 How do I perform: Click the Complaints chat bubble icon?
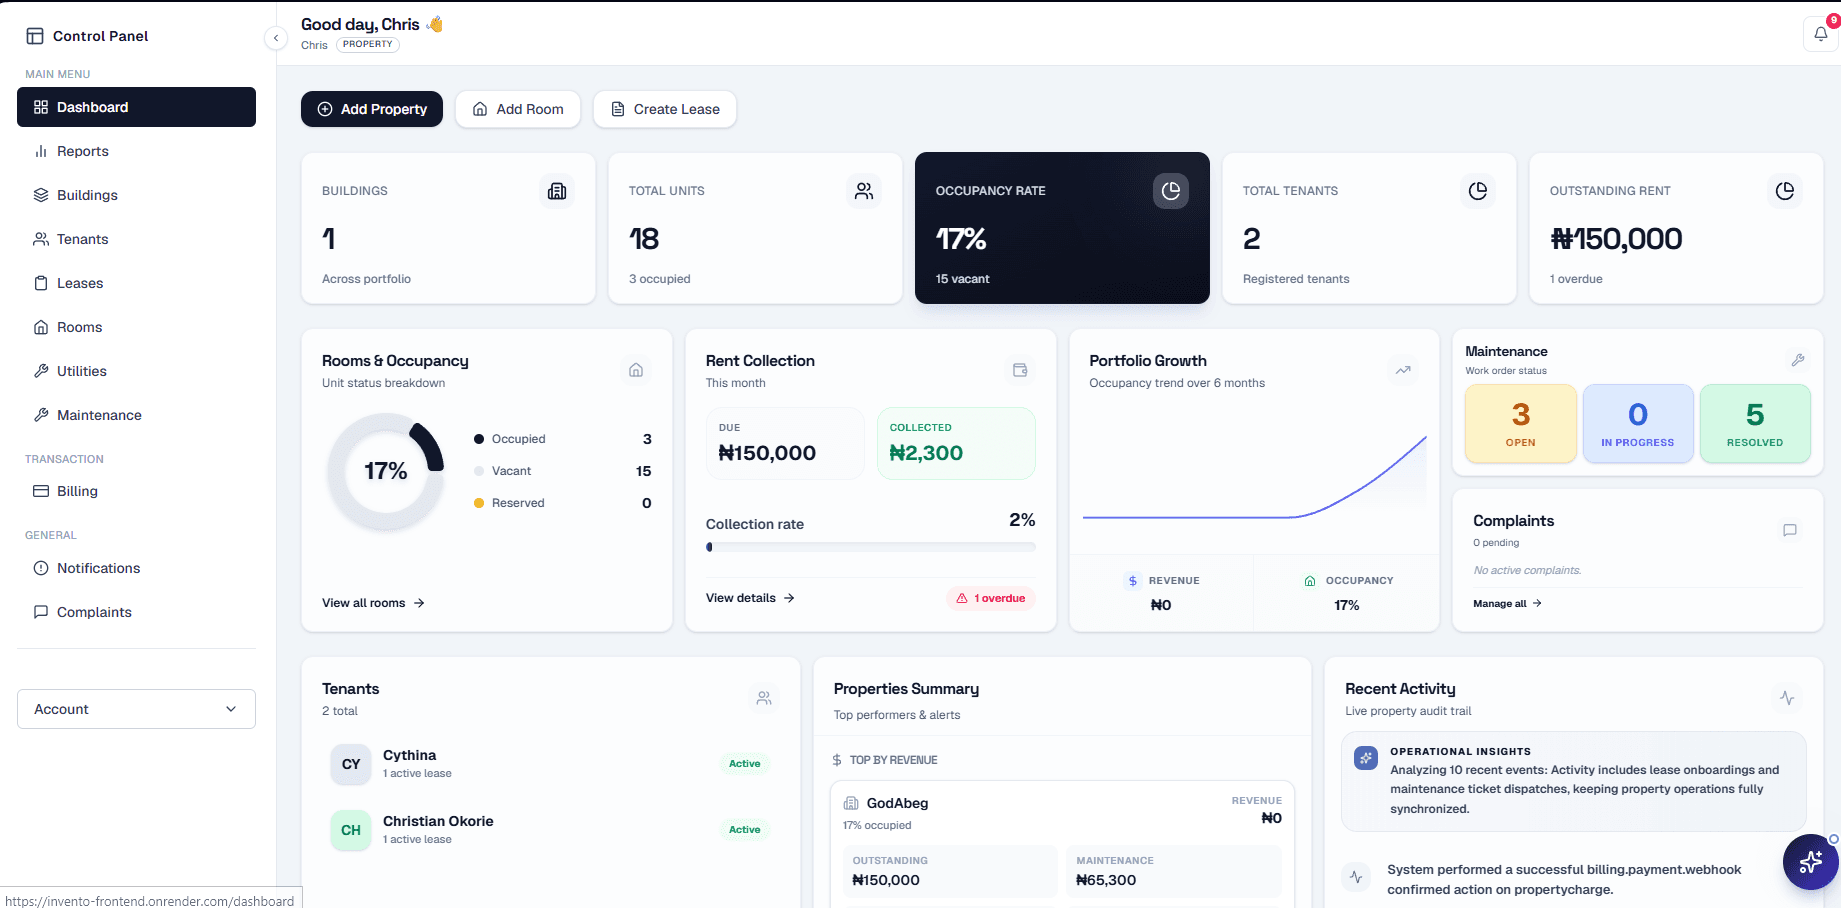pyautogui.click(x=1790, y=530)
